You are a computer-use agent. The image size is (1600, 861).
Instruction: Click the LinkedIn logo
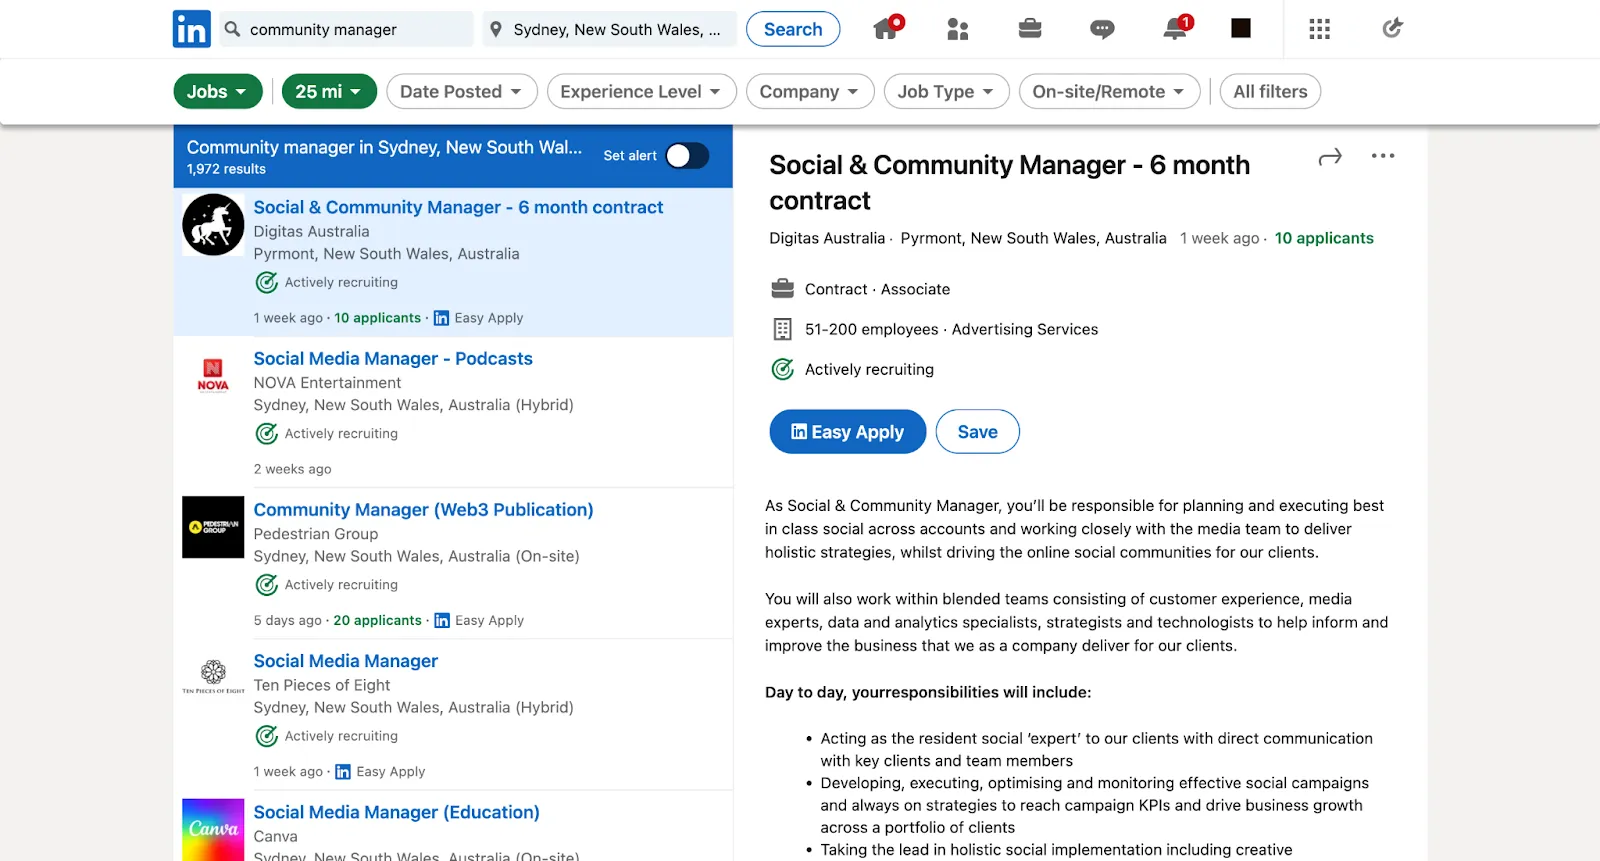(x=191, y=29)
